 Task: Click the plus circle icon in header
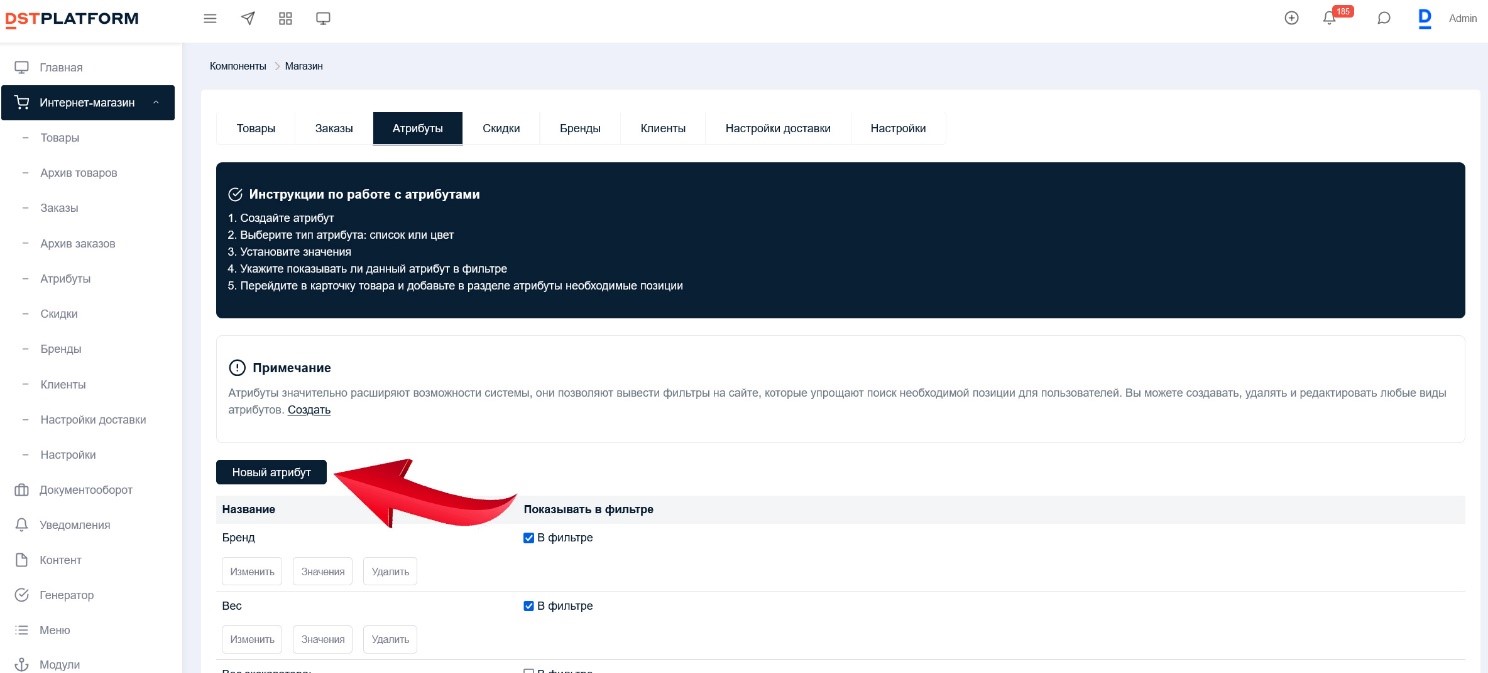tap(1291, 18)
